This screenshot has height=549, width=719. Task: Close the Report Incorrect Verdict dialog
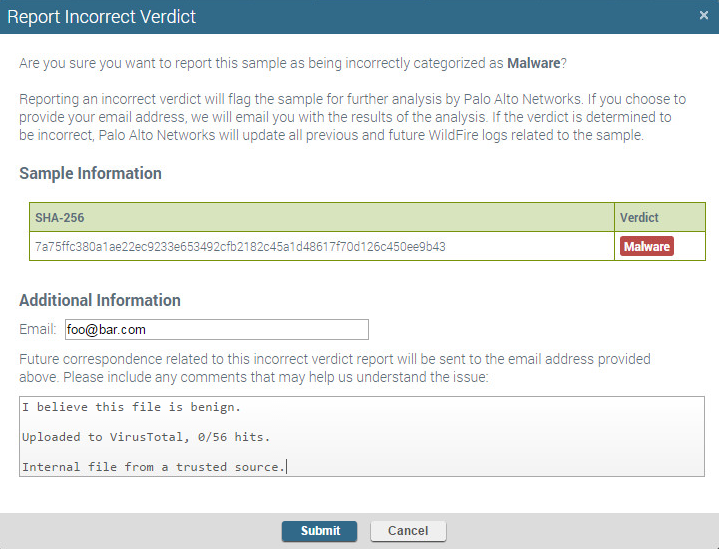pos(704,15)
